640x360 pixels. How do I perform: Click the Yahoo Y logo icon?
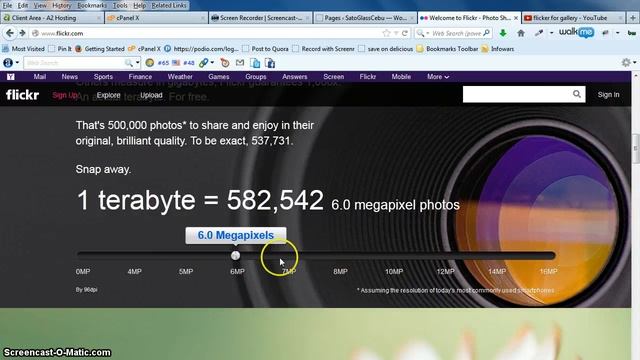point(11,77)
